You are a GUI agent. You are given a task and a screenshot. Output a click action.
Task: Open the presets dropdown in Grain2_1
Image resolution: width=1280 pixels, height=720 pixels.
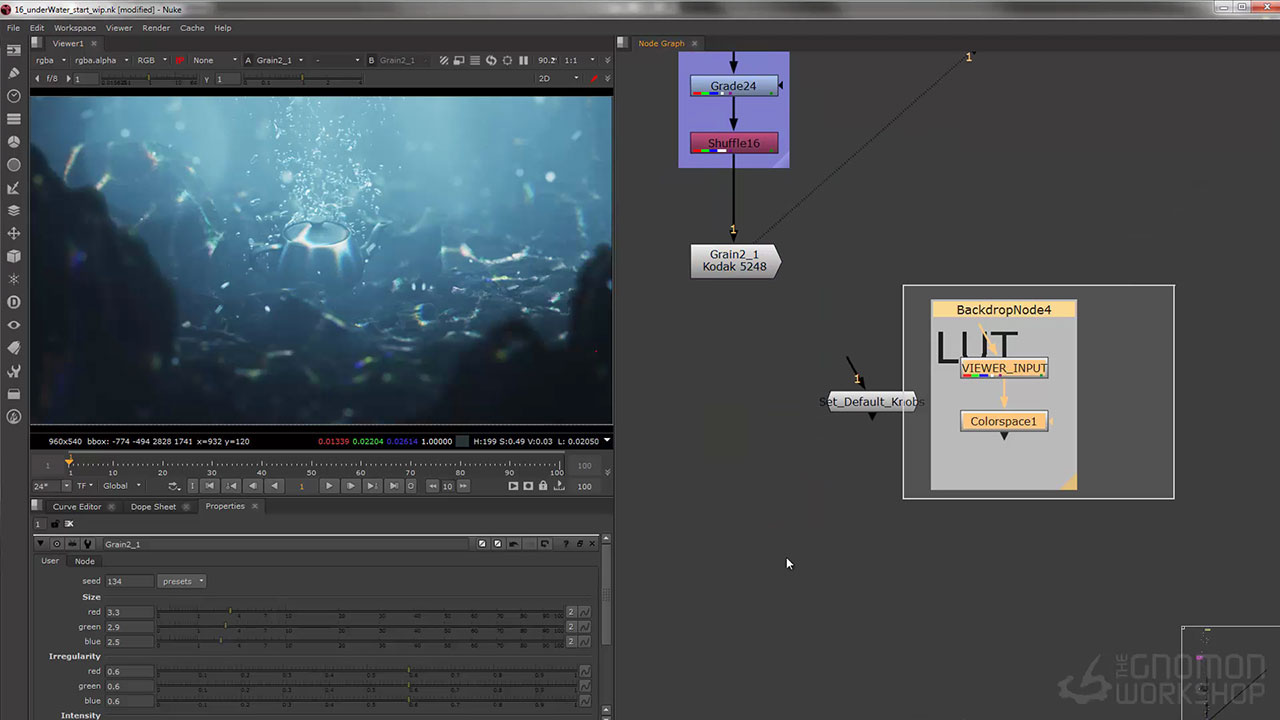181,581
